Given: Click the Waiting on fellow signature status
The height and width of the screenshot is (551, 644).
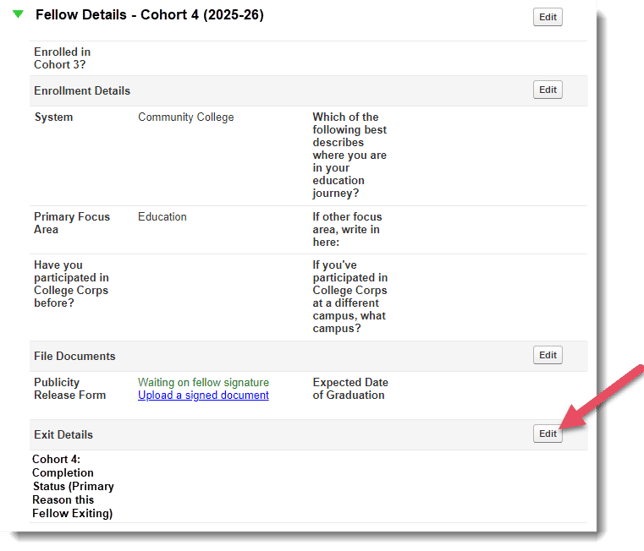Looking at the screenshot, I should pos(203,382).
